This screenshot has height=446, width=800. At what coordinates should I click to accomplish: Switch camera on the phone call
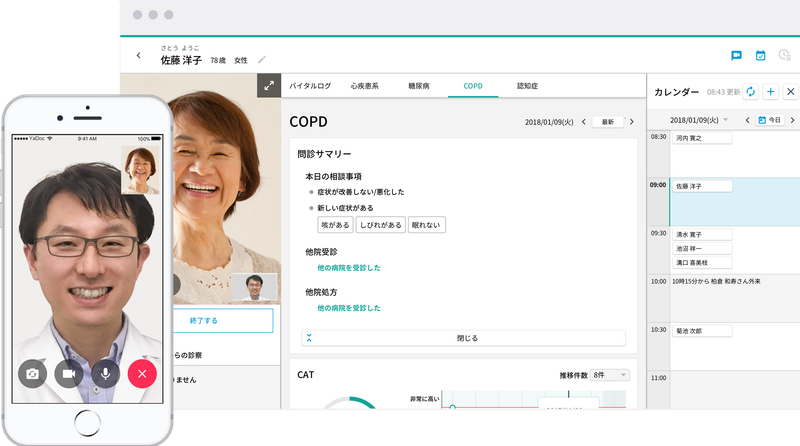pos(32,374)
